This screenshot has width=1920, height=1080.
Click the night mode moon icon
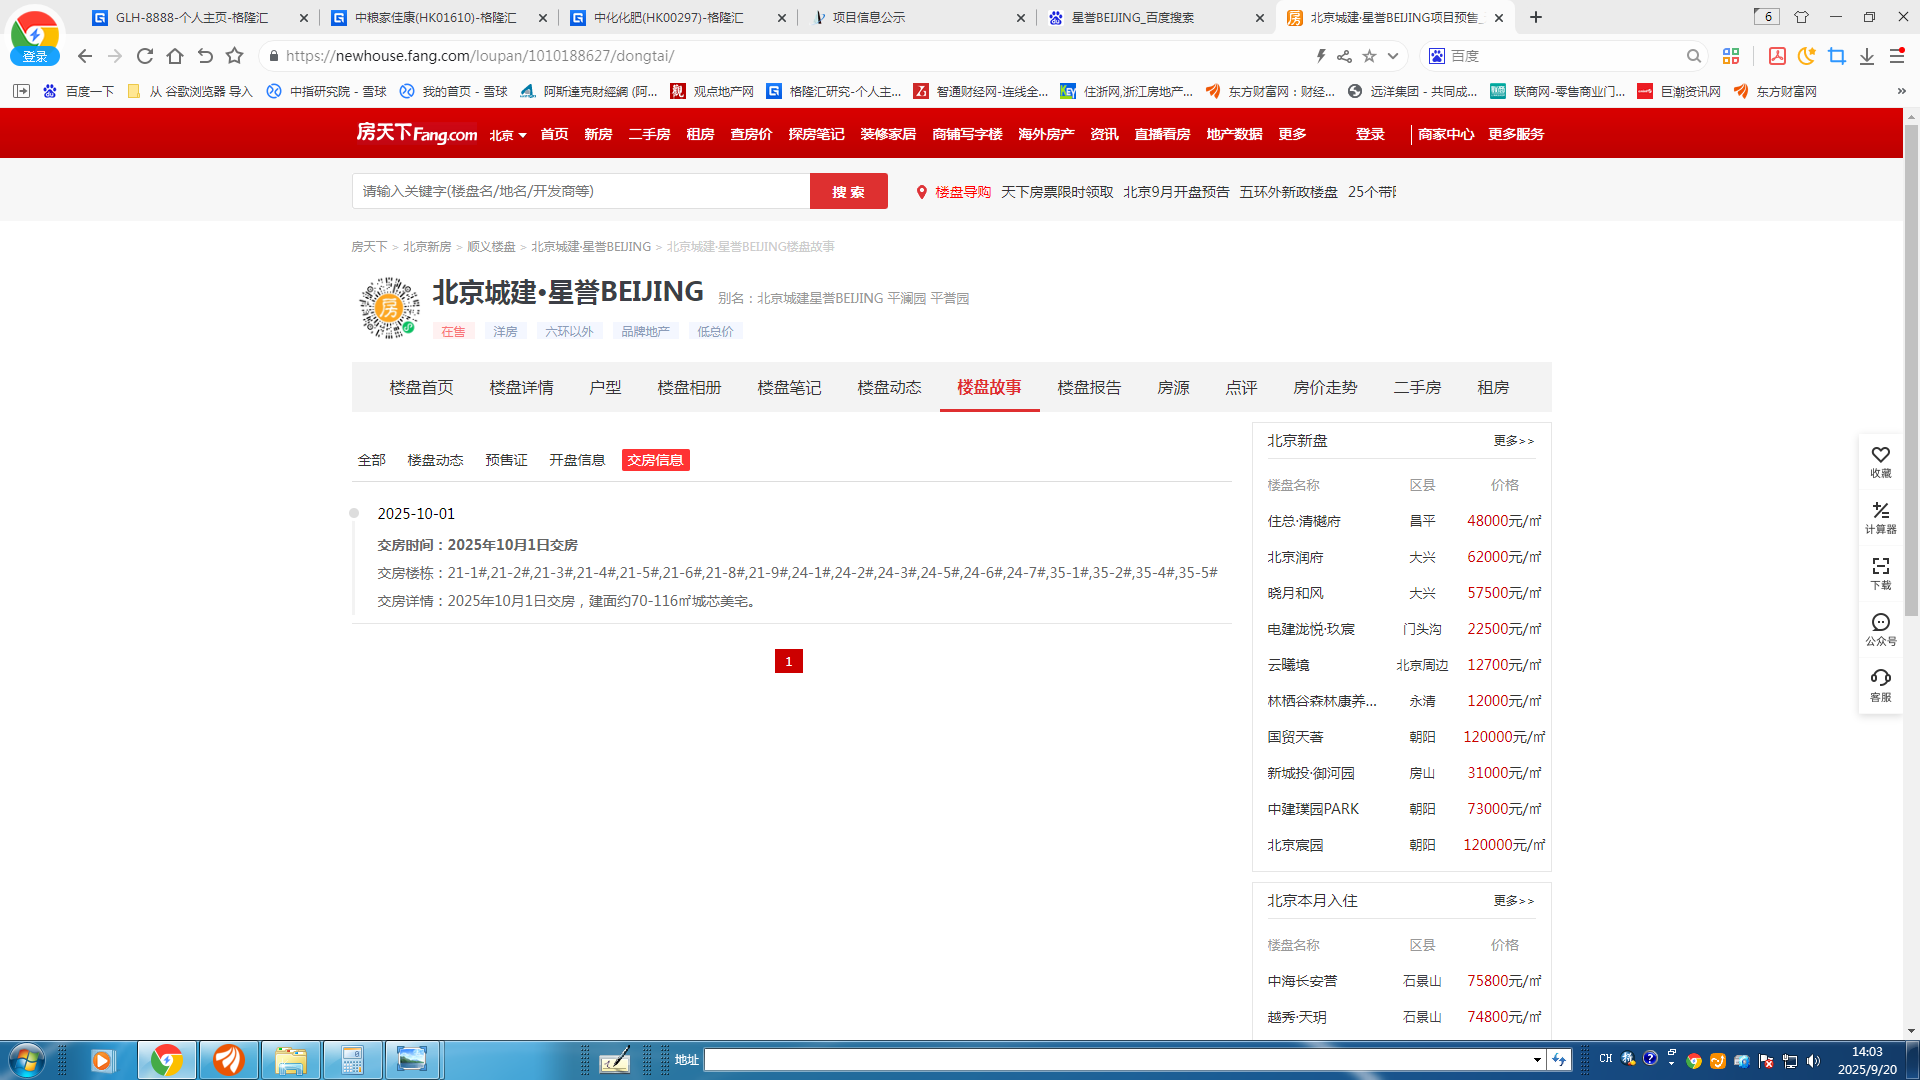[1806, 56]
